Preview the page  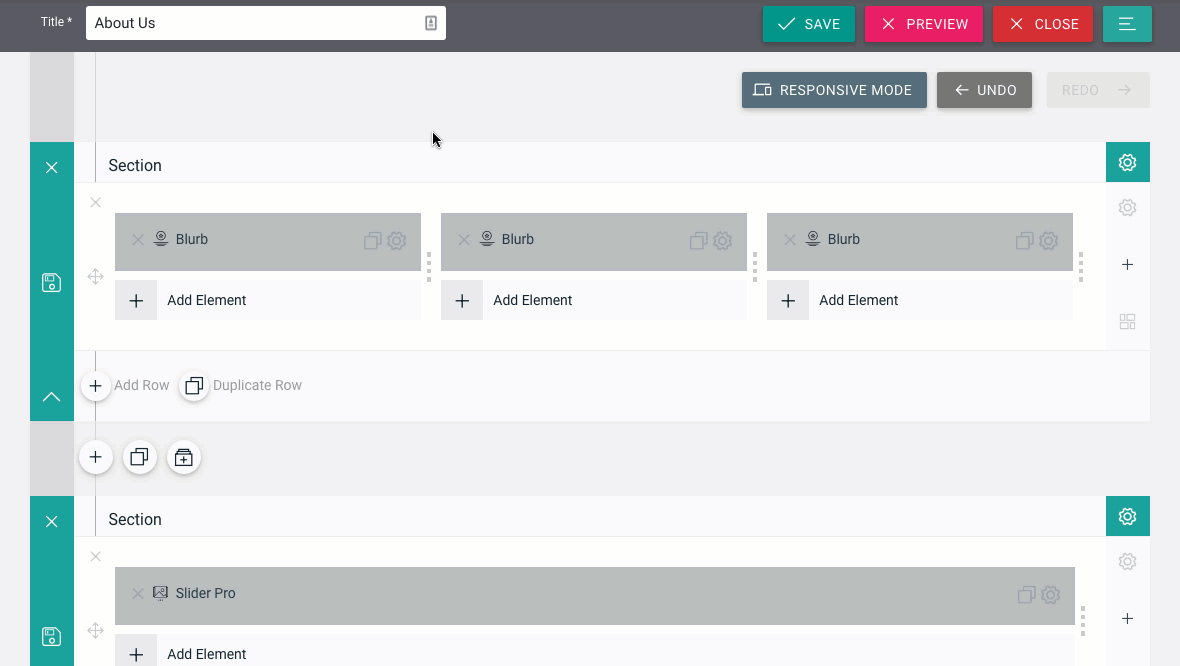point(923,23)
